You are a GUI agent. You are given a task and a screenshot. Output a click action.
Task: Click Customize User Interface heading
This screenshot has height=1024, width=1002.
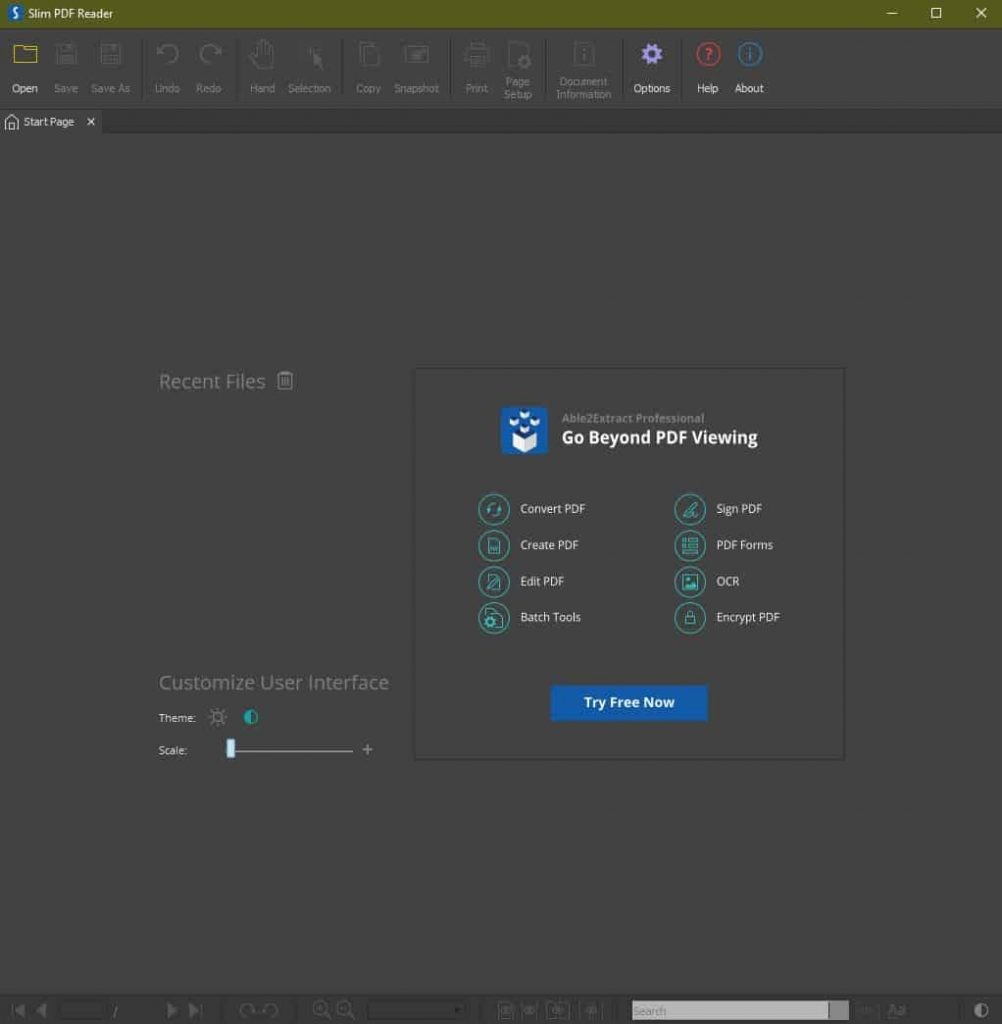pyautogui.click(x=274, y=682)
